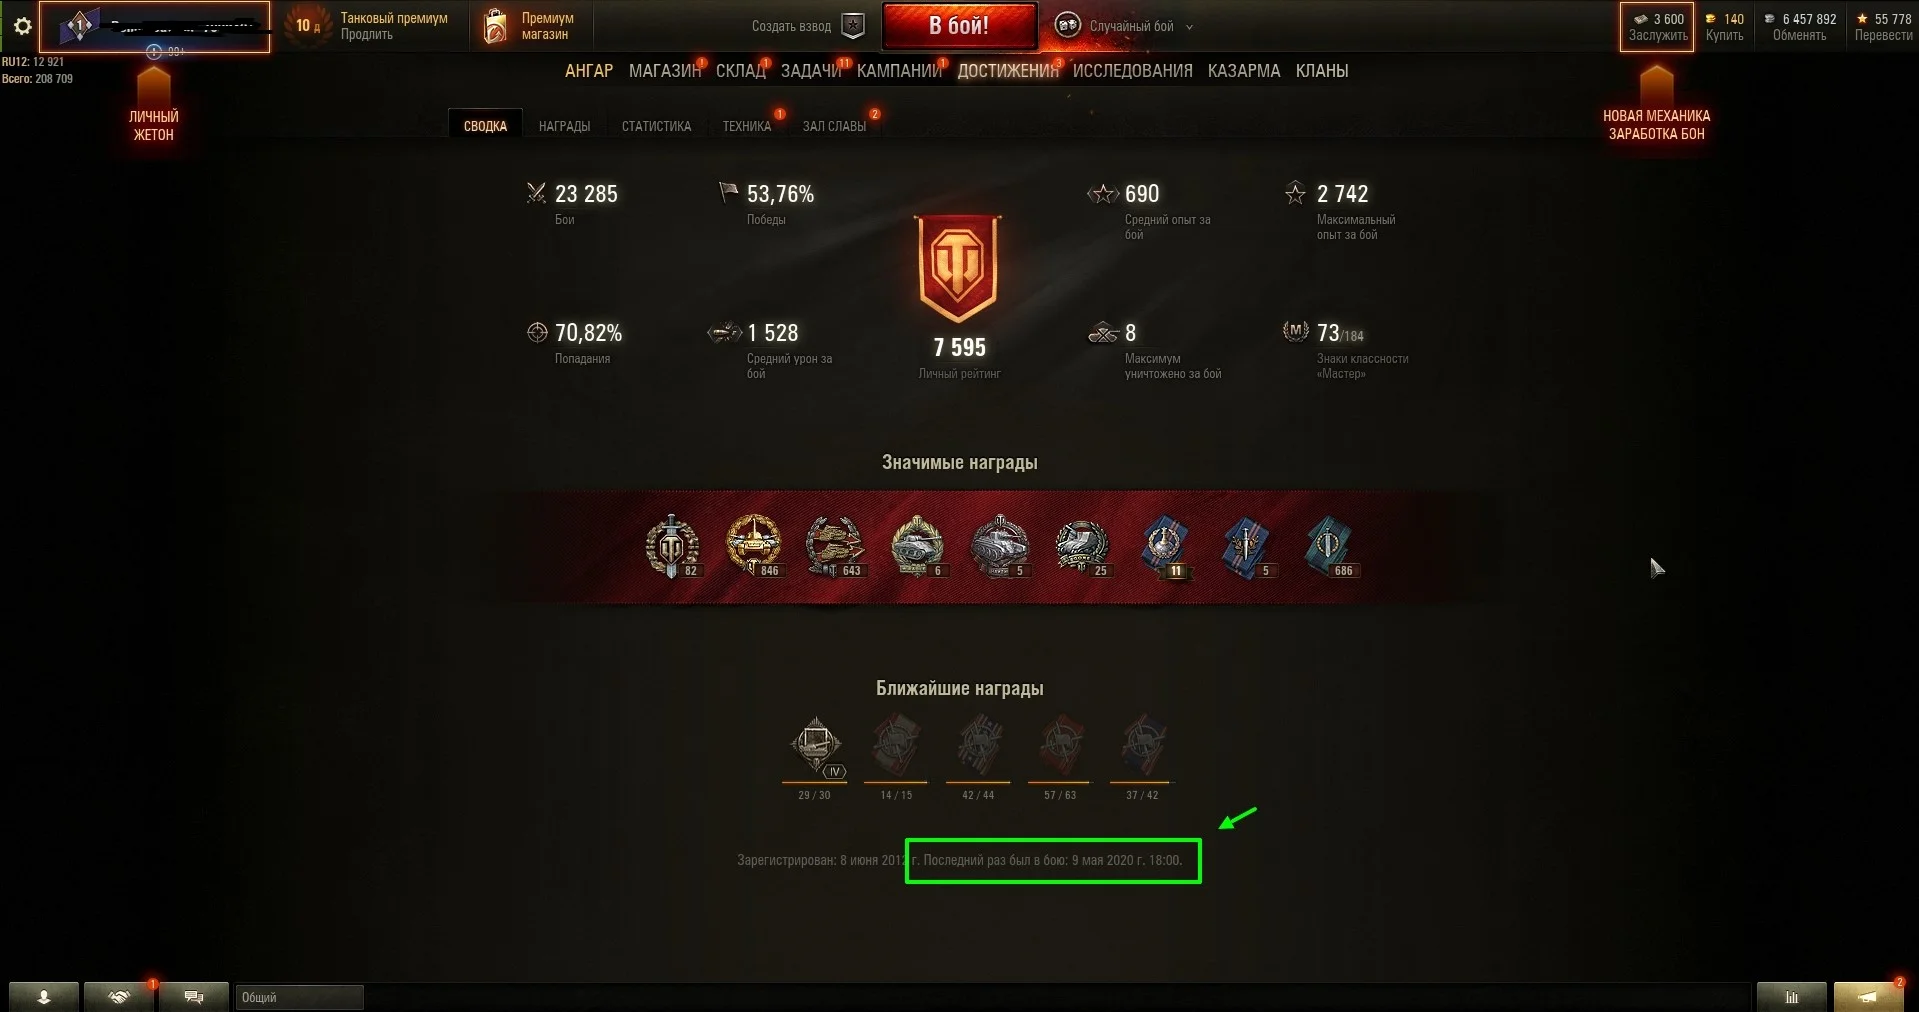Click the platoon shield icon next to Создать взвод
Screen dimensions: 1919x1012
(853, 26)
